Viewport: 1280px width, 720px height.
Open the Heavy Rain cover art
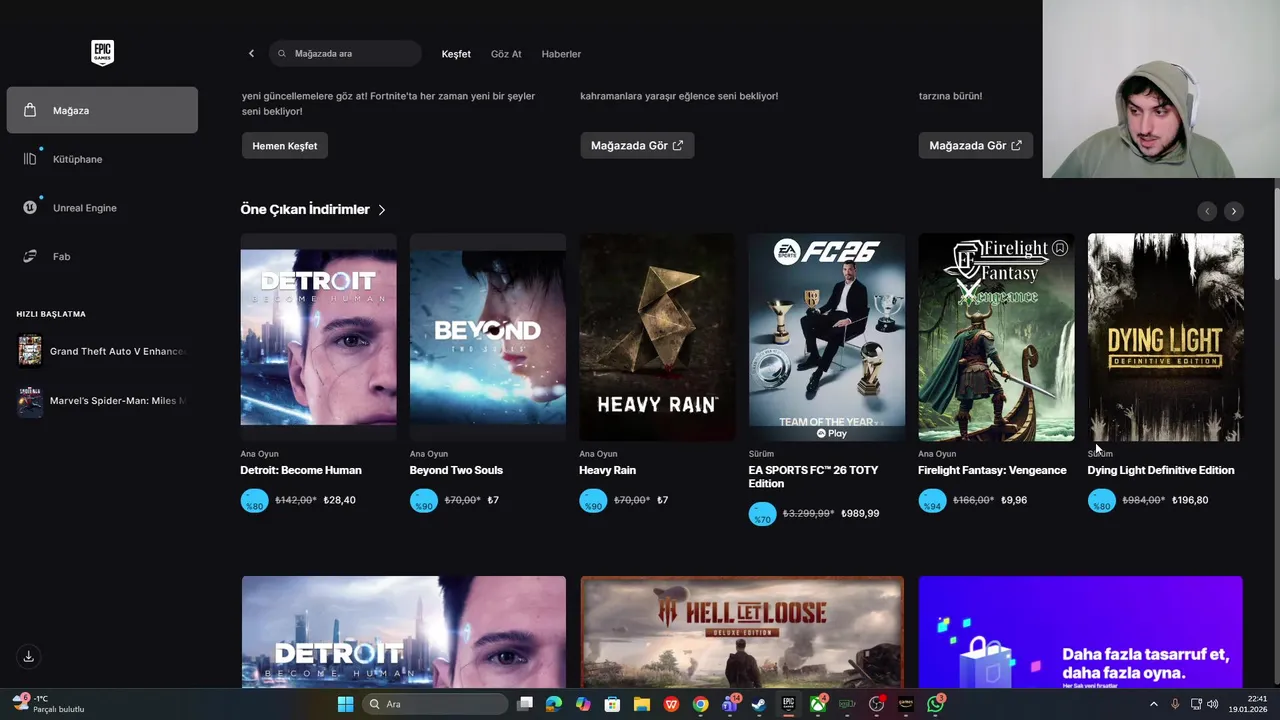click(657, 337)
